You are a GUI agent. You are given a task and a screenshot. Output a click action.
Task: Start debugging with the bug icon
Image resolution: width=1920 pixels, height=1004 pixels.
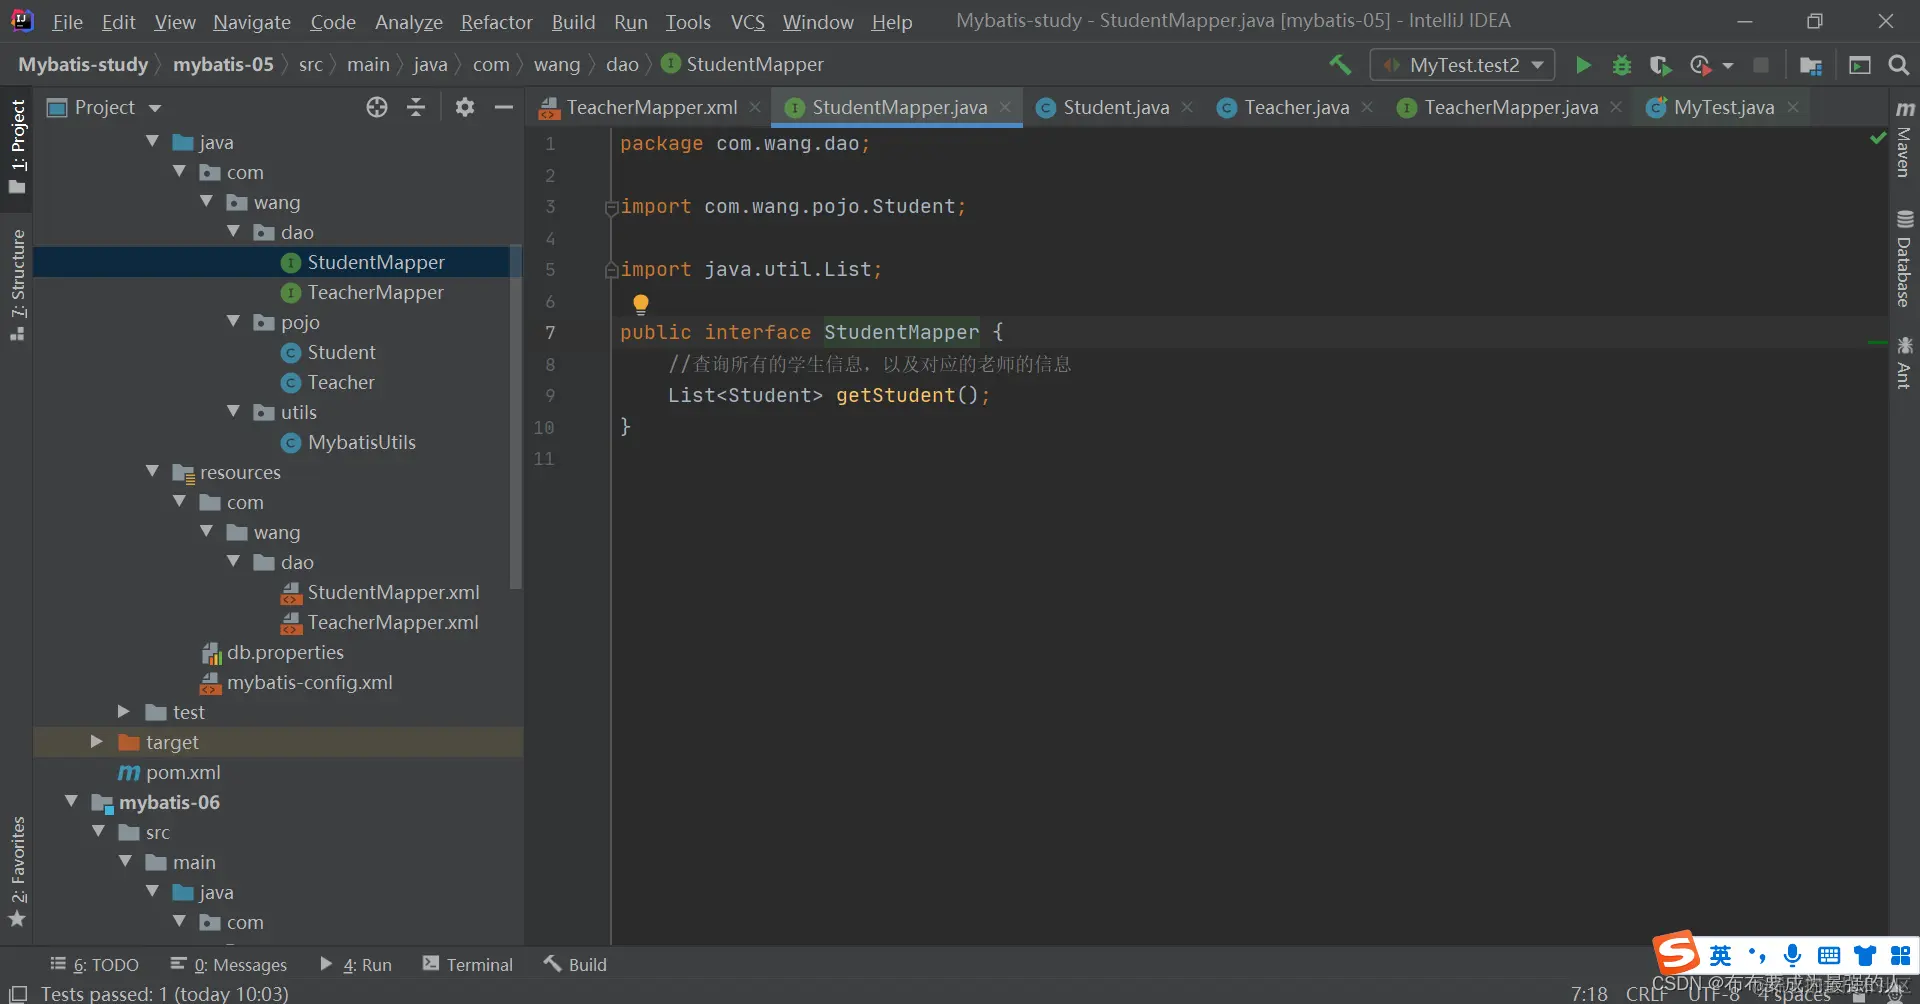(1621, 65)
